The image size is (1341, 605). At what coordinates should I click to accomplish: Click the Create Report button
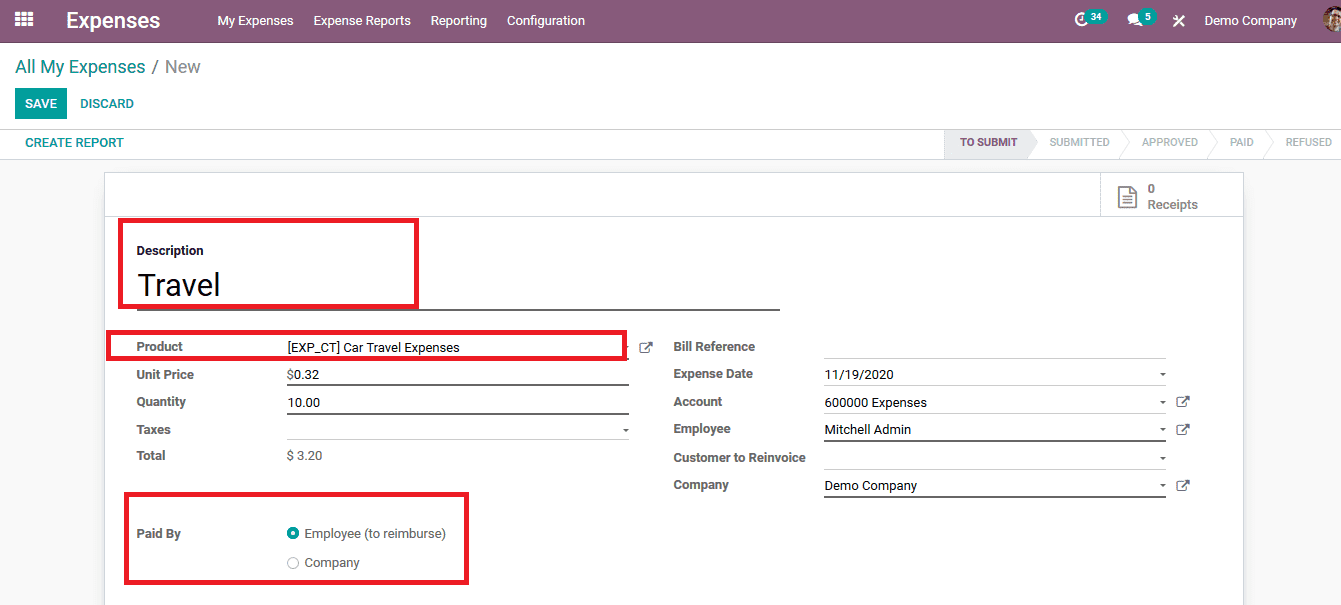click(75, 143)
